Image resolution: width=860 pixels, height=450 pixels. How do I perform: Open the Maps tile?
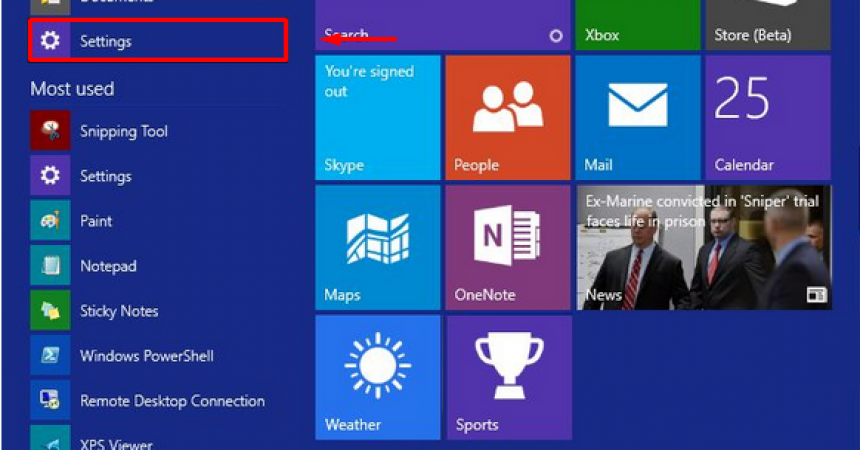pyautogui.click(x=378, y=248)
